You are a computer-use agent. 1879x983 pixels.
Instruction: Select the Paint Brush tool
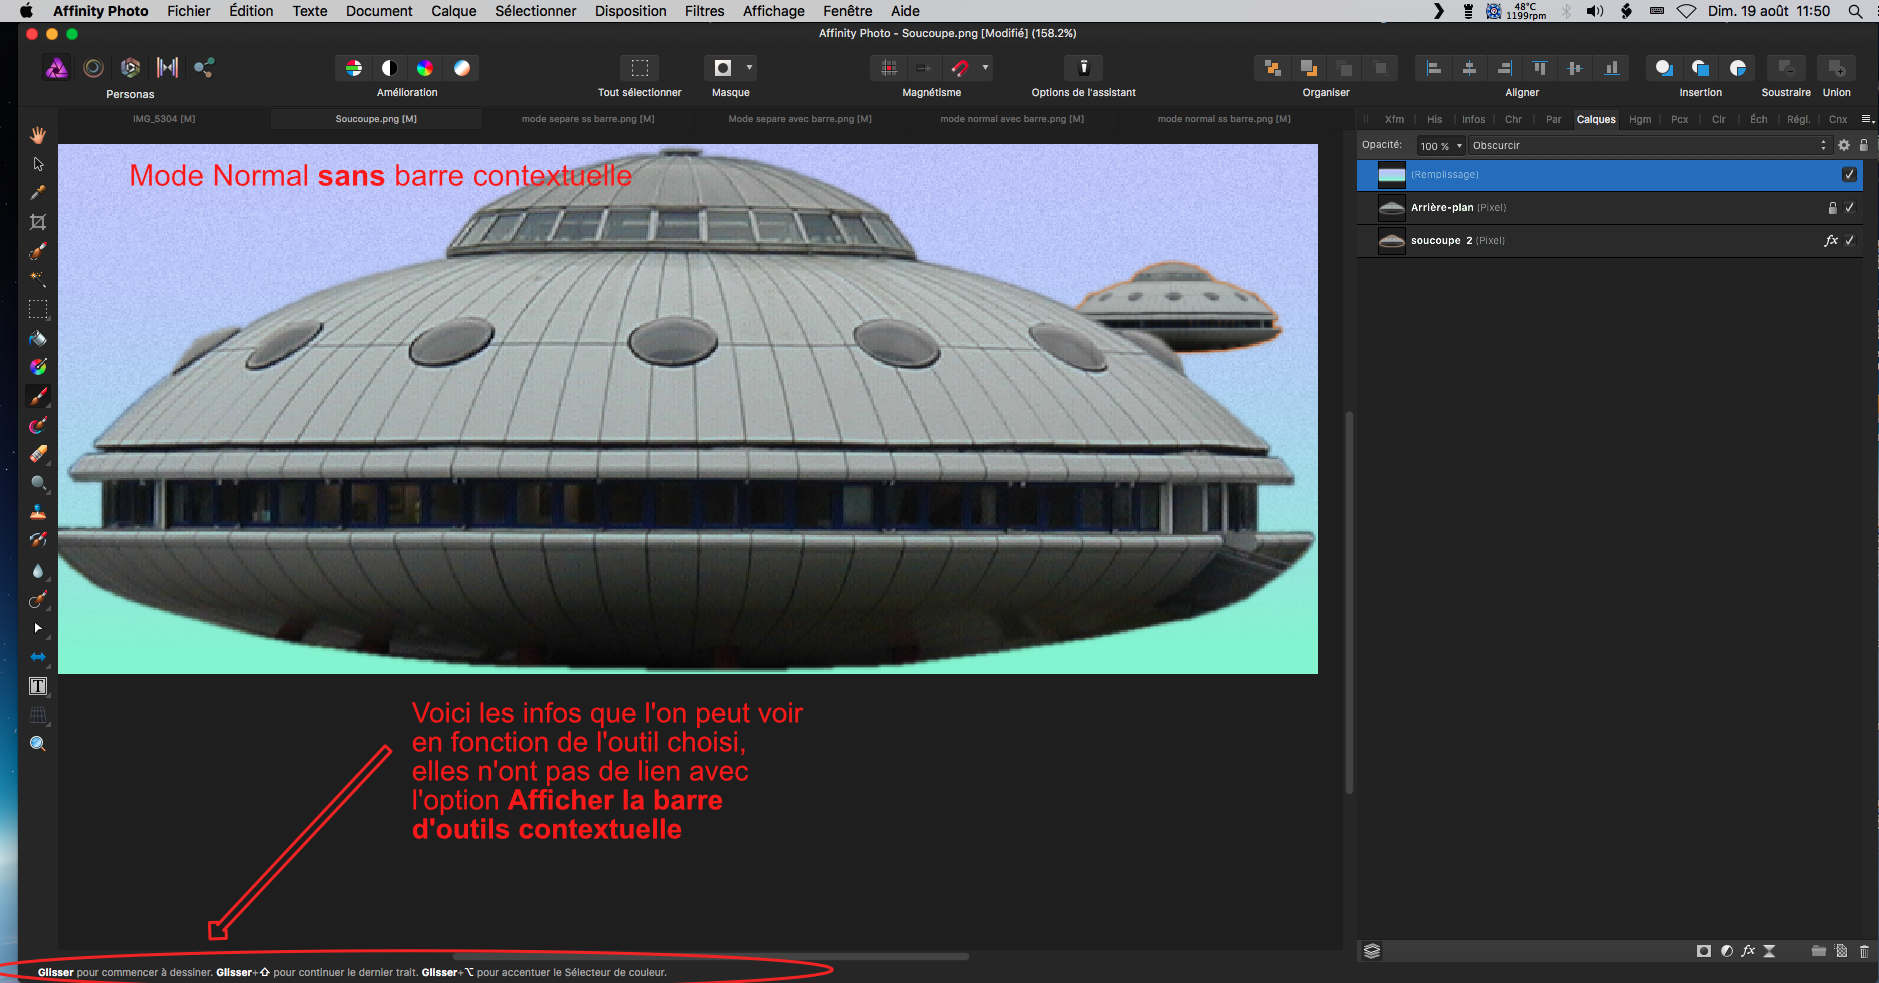click(38, 396)
